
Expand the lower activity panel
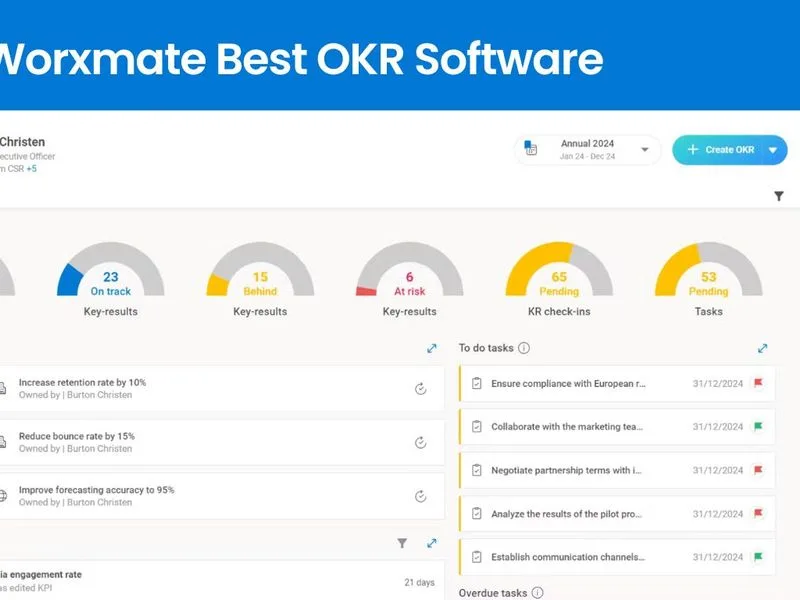tap(432, 543)
